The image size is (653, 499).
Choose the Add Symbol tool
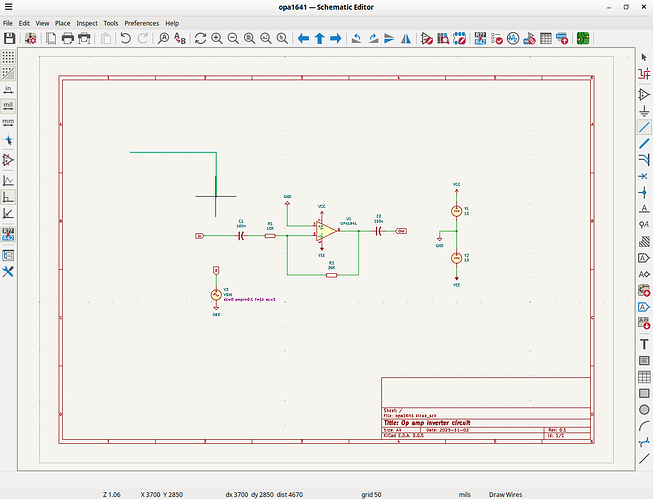coord(644,94)
